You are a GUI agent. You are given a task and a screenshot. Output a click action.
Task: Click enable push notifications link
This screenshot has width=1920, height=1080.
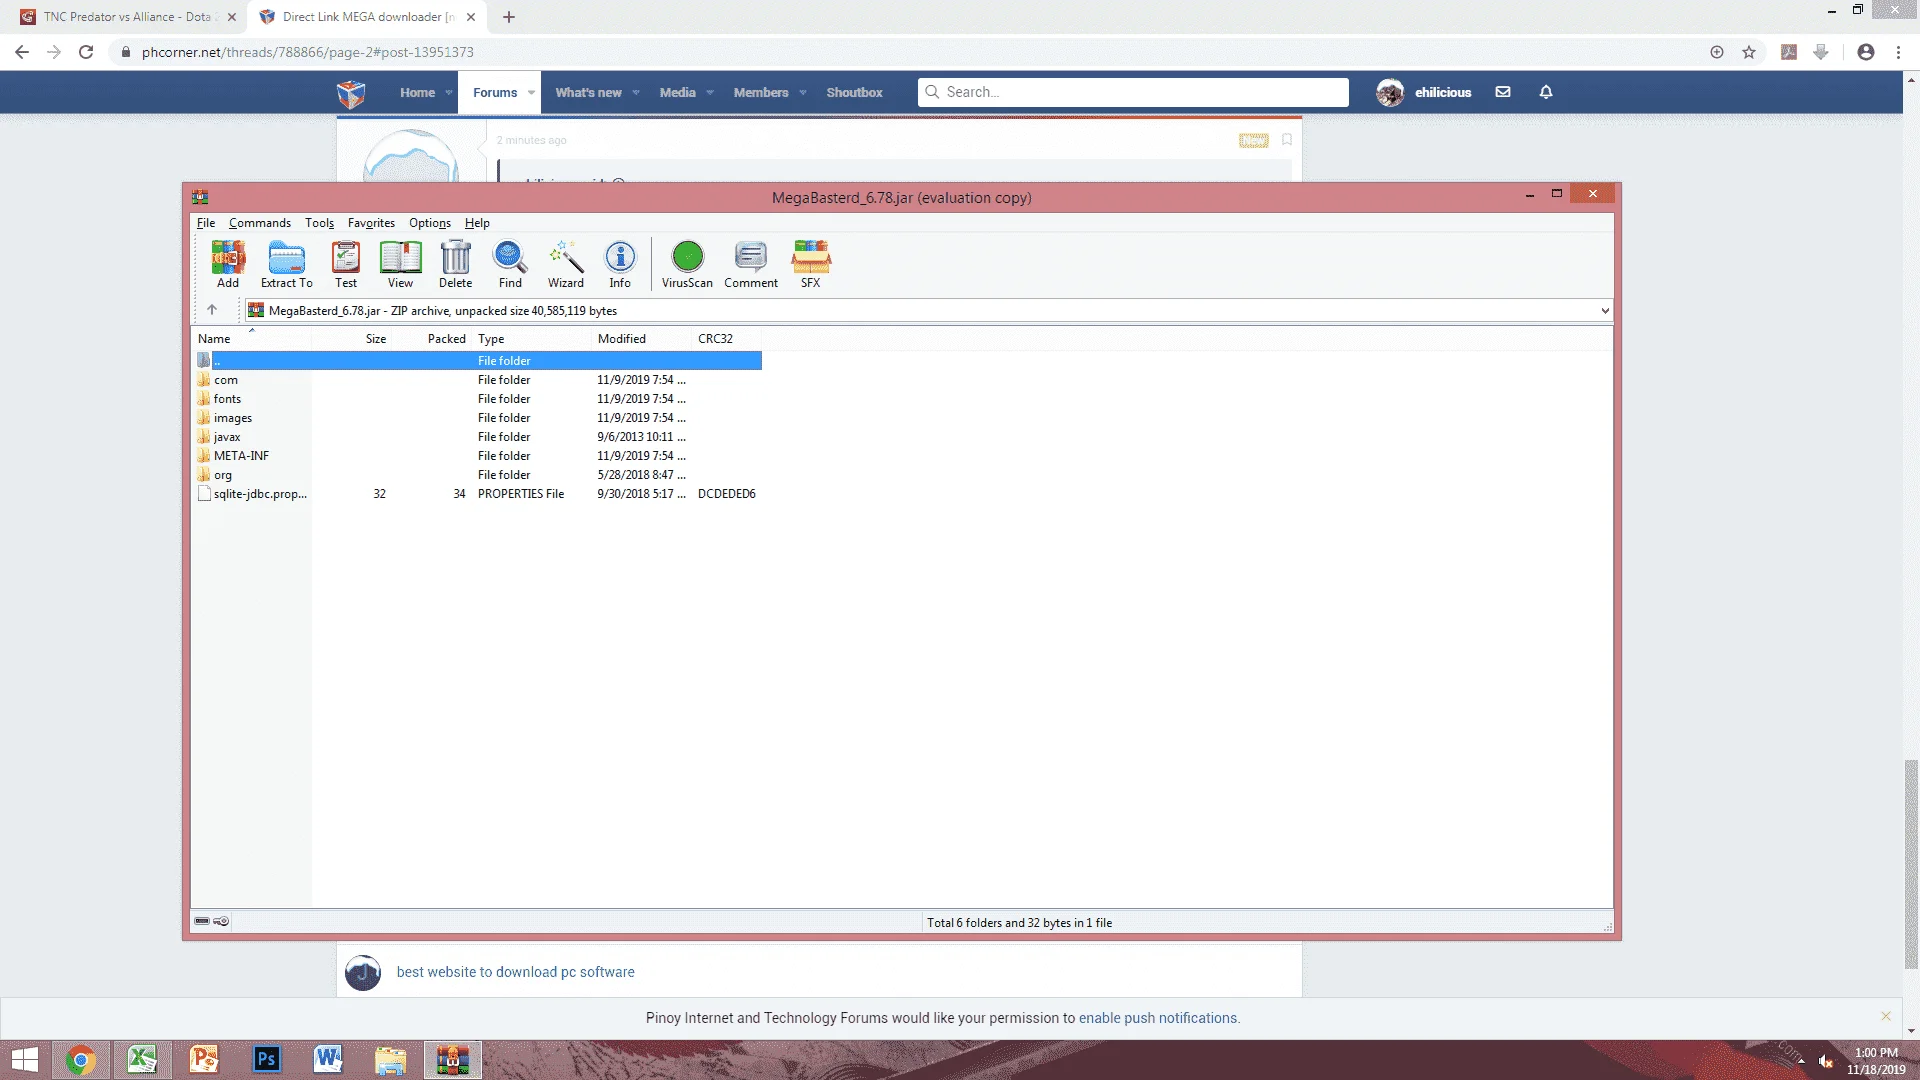pyautogui.click(x=1159, y=1018)
